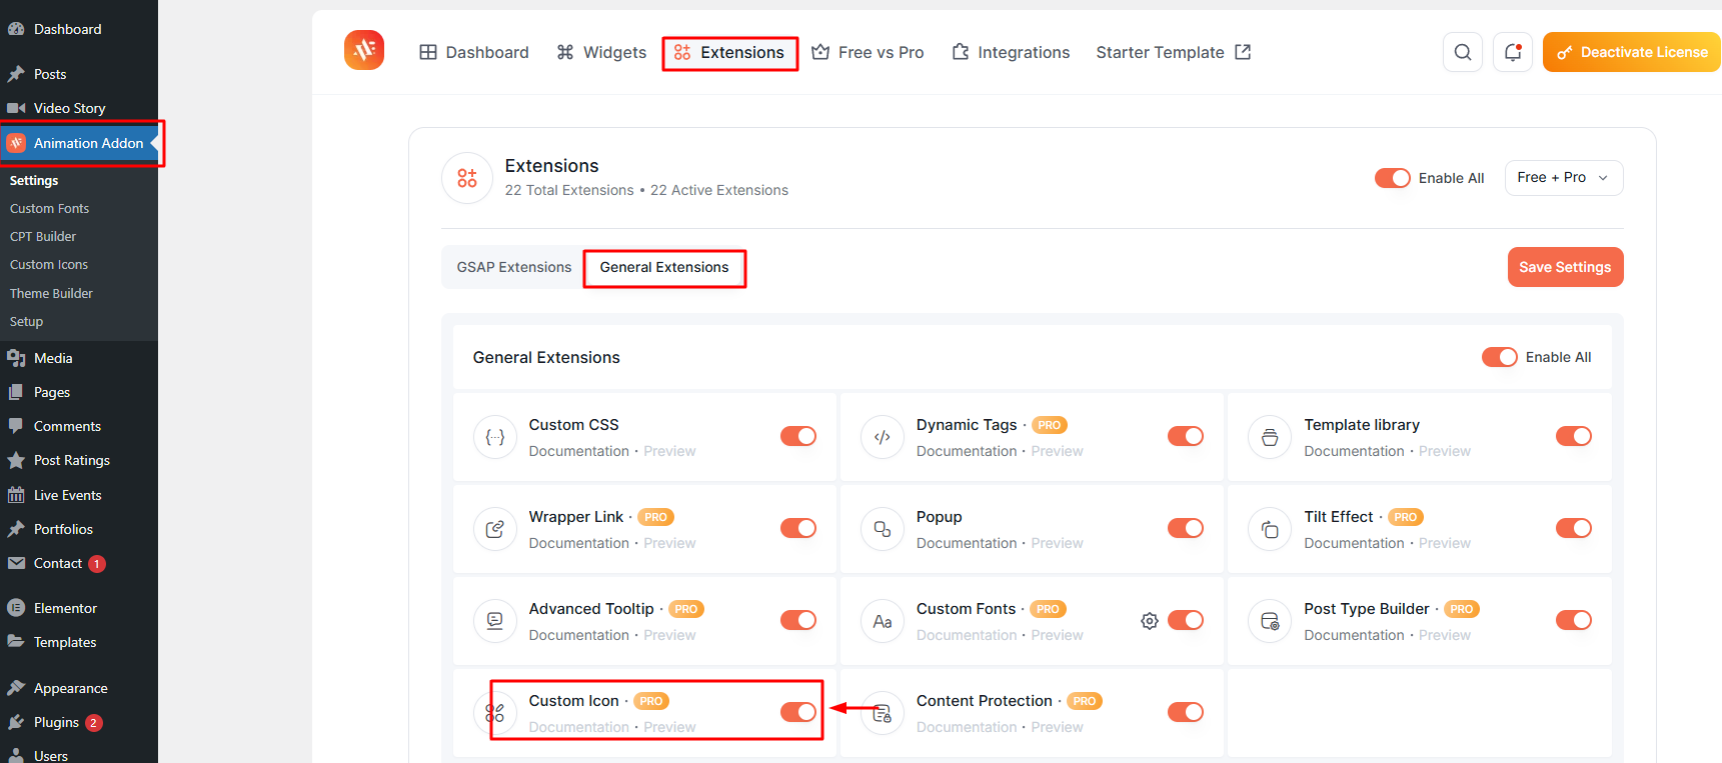Click the Advanced Tooltip icon

495,621
